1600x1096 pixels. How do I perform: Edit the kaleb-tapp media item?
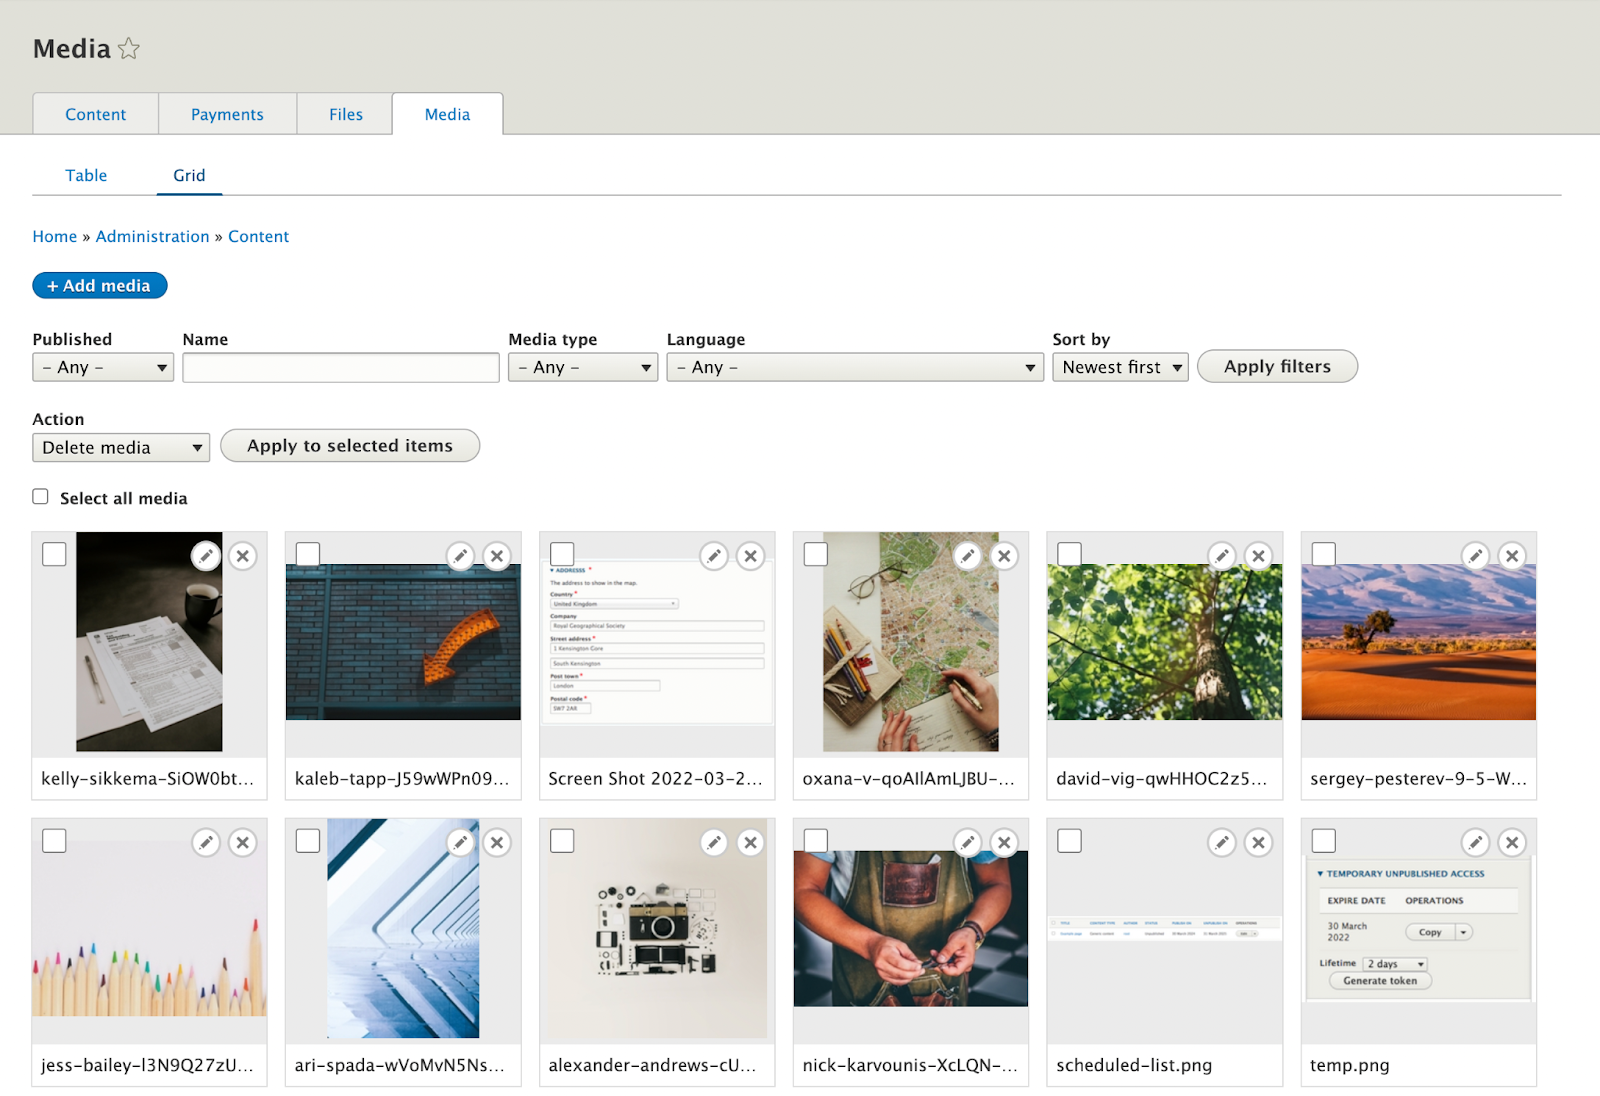pos(460,556)
